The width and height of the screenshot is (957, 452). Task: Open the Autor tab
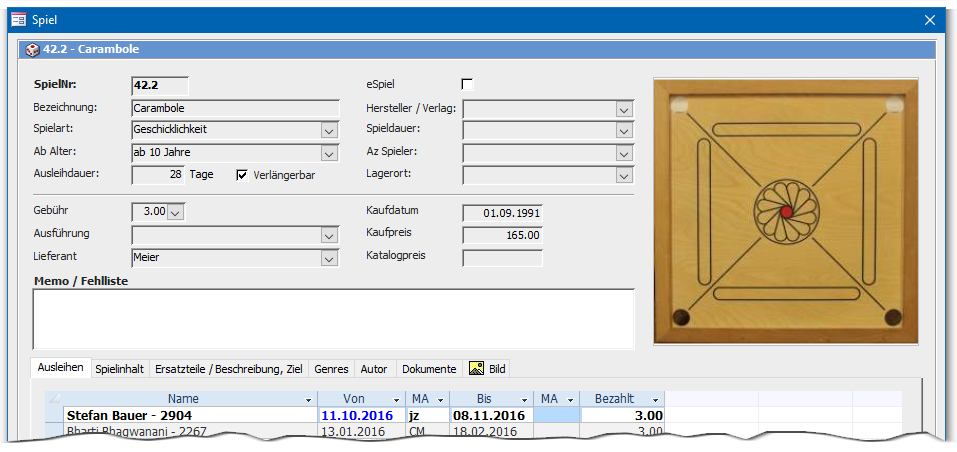coord(374,368)
